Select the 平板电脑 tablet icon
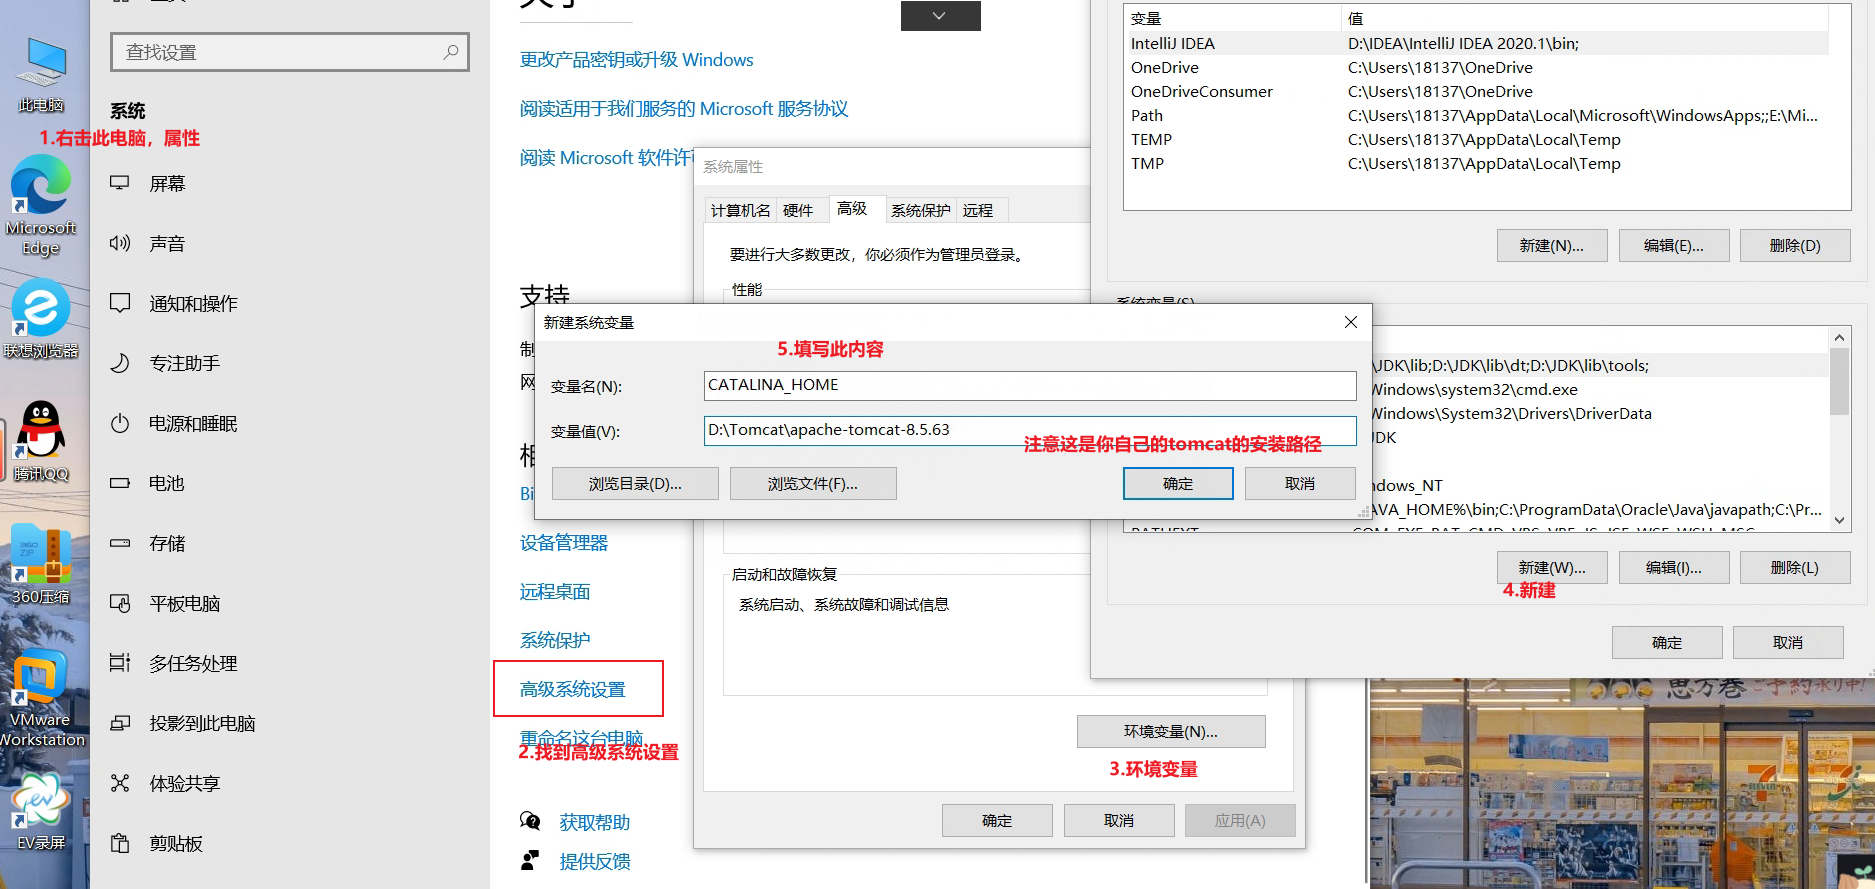This screenshot has width=1875, height=889. [x=120, y=603]
